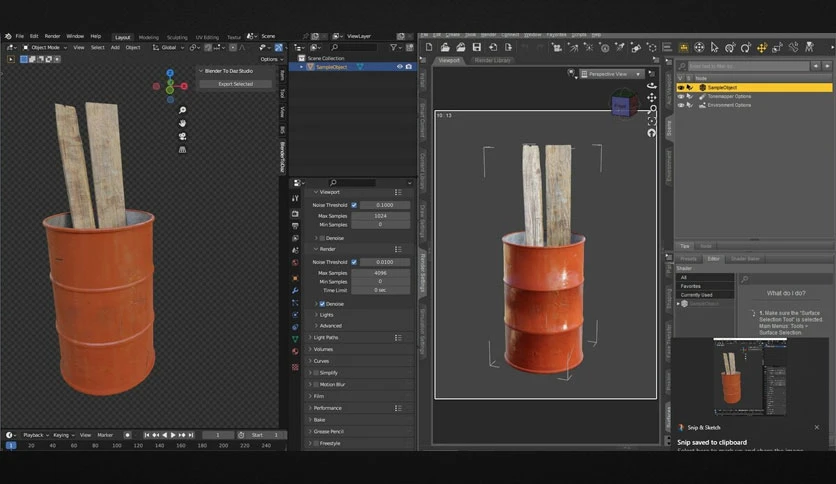Click the reset camera control in Daz viewport
Screen dimensions: 836x484
[652, 133]
